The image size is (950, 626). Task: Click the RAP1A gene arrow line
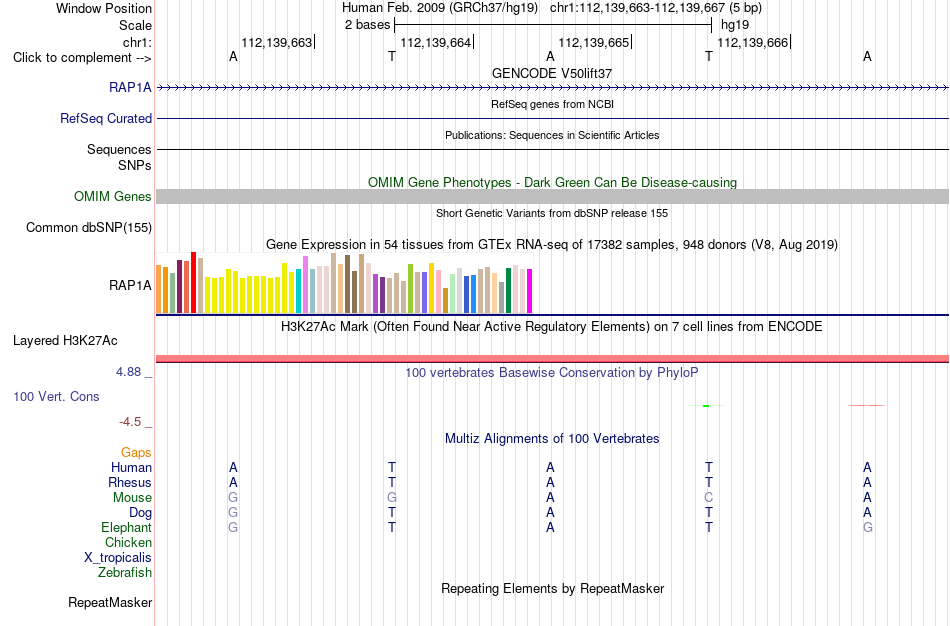[x=552, y=88]
